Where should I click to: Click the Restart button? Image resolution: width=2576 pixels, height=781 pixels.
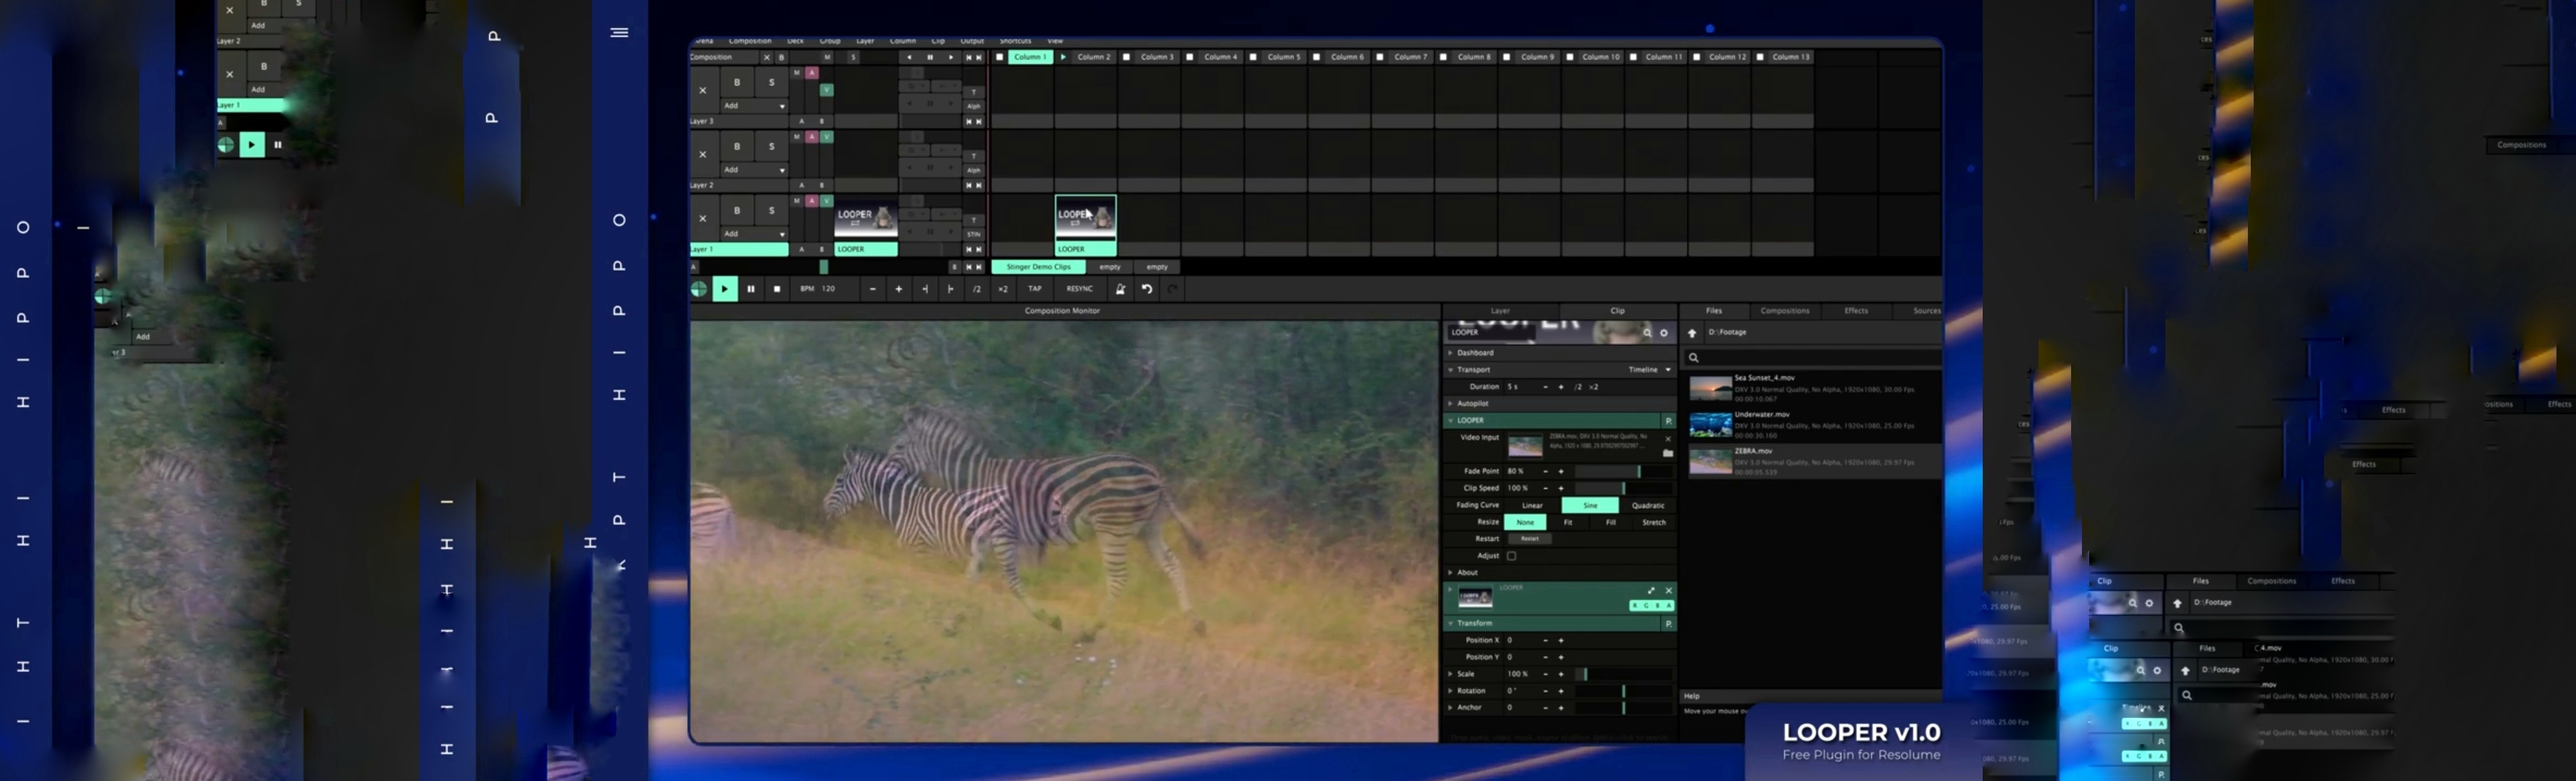1530,539
